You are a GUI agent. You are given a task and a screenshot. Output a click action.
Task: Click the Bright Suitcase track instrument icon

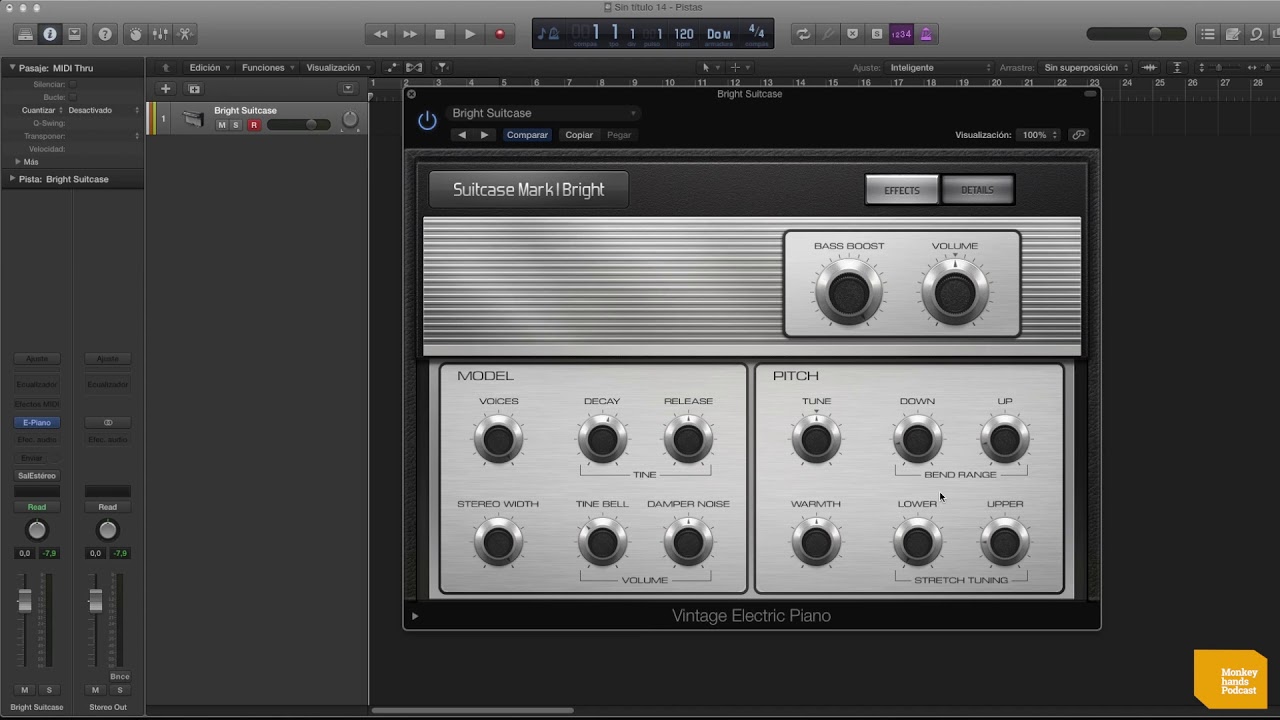click(193, 119)
